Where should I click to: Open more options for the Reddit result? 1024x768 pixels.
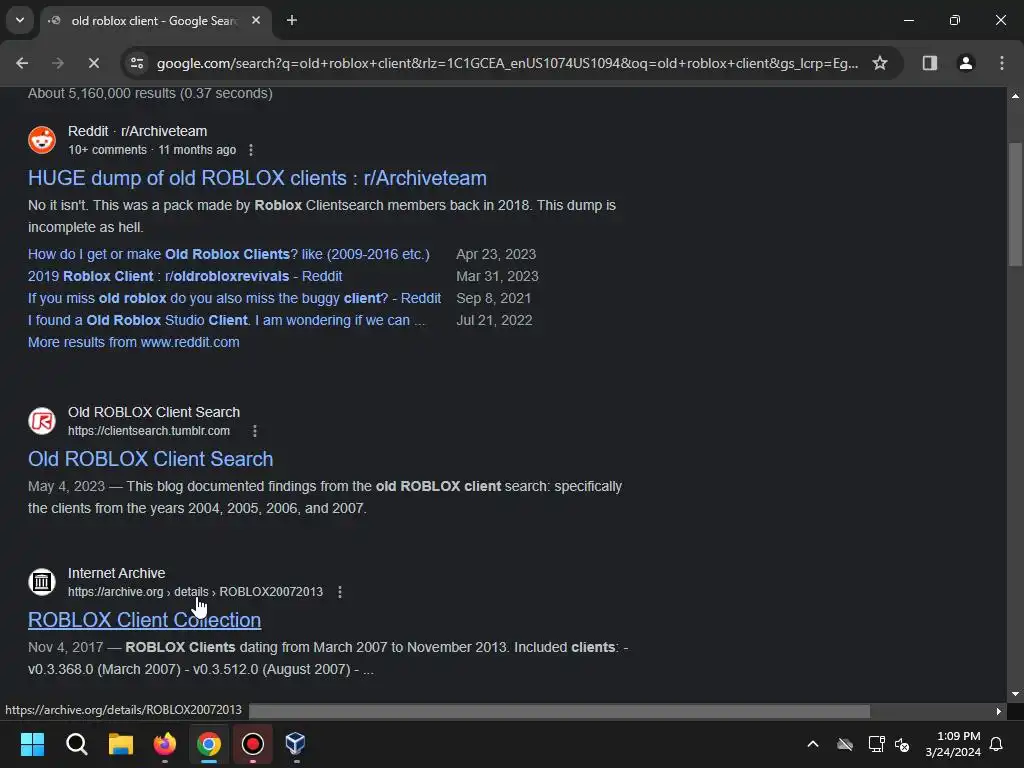251,150
